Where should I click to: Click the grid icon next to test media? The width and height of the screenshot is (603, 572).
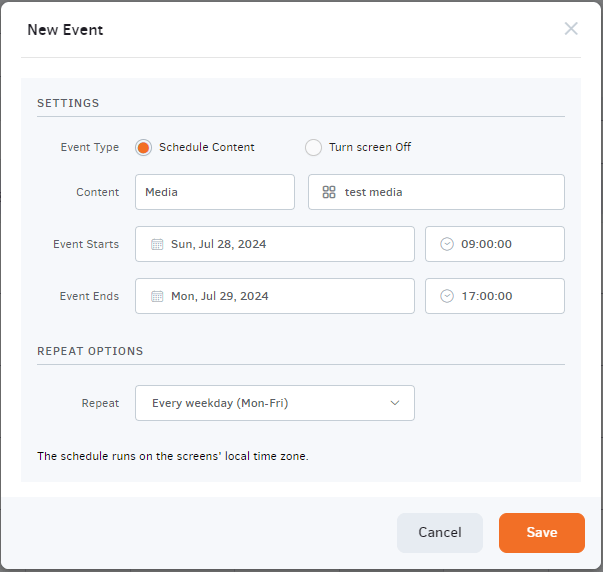(x=329, y=192)
